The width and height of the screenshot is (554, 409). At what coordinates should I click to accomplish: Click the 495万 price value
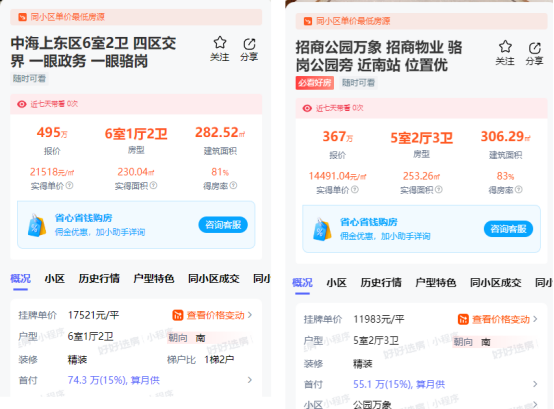52,133
